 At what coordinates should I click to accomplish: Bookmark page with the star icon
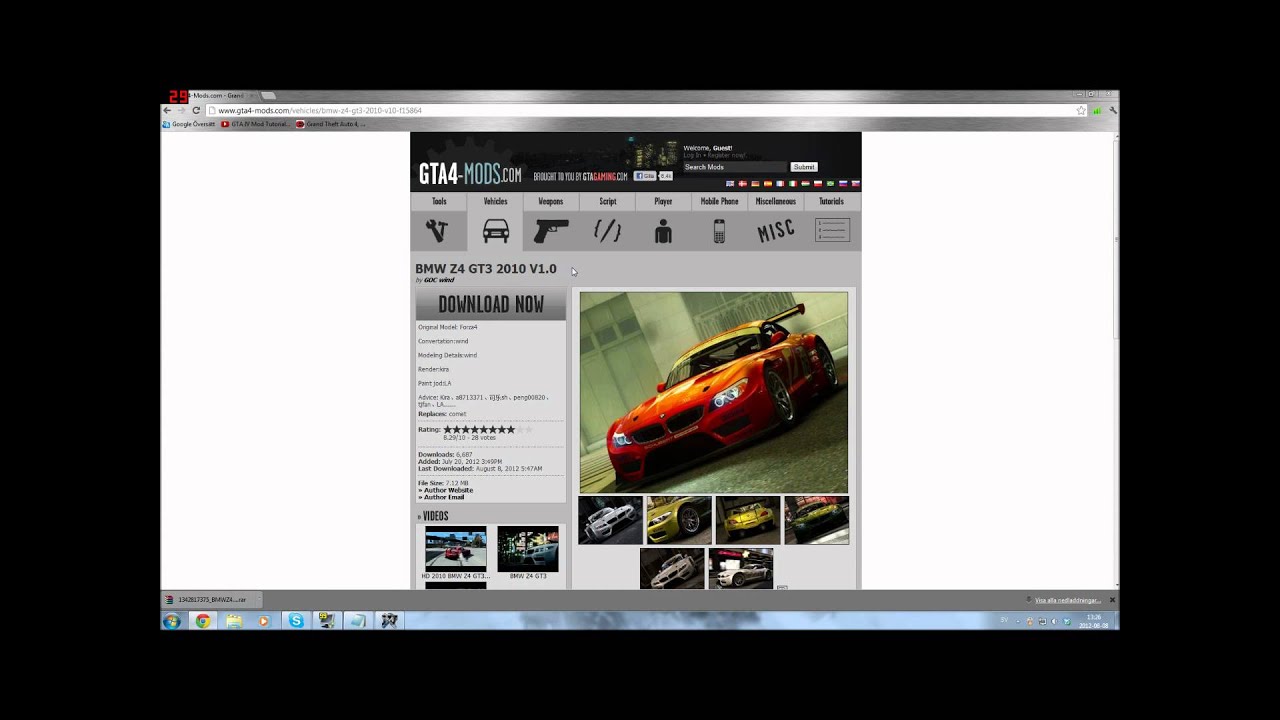1081,110
